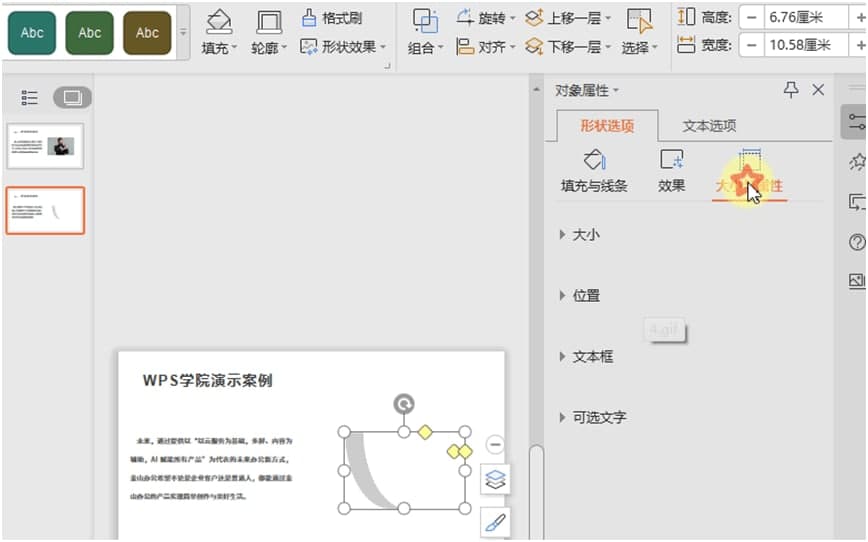Screen dimensions: 868x542
Task: Expand the 大小 section
Action: click(580, 235)
